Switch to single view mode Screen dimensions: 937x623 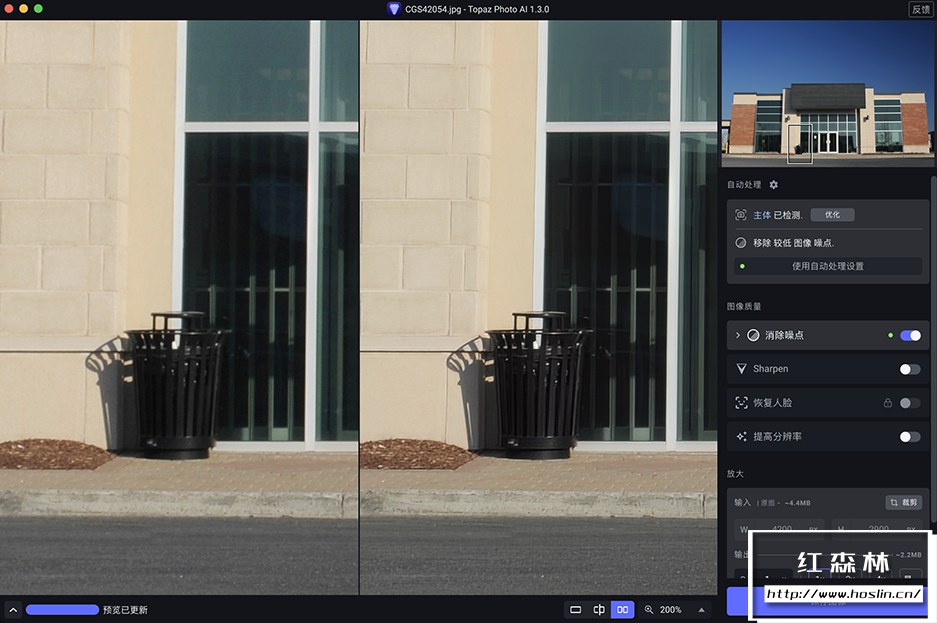click(x=575, y=610)
